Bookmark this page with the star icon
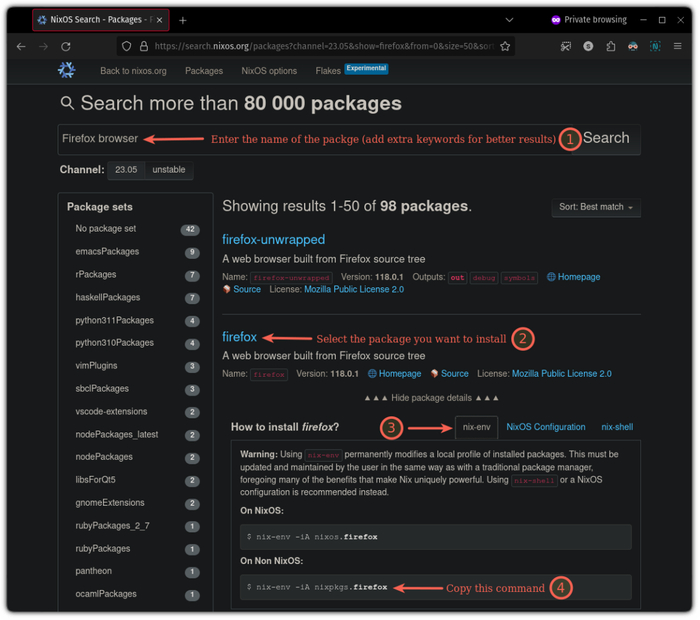This screenshot has height=620, width=700. (x=505, y=46)
